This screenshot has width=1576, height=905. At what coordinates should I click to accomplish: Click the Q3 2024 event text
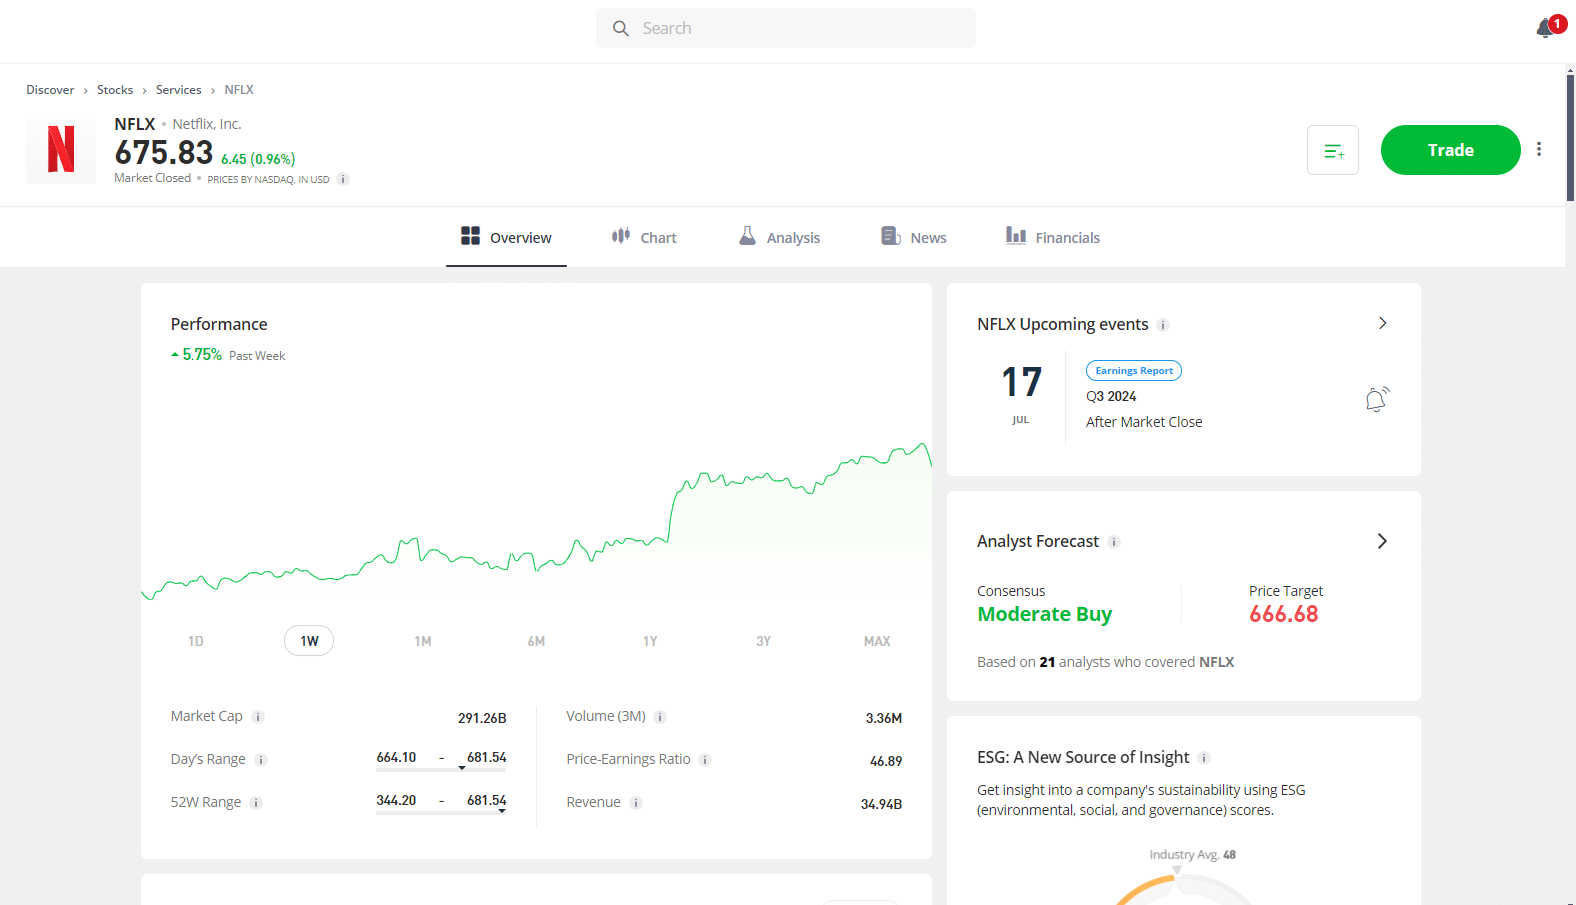[1111, 396]
